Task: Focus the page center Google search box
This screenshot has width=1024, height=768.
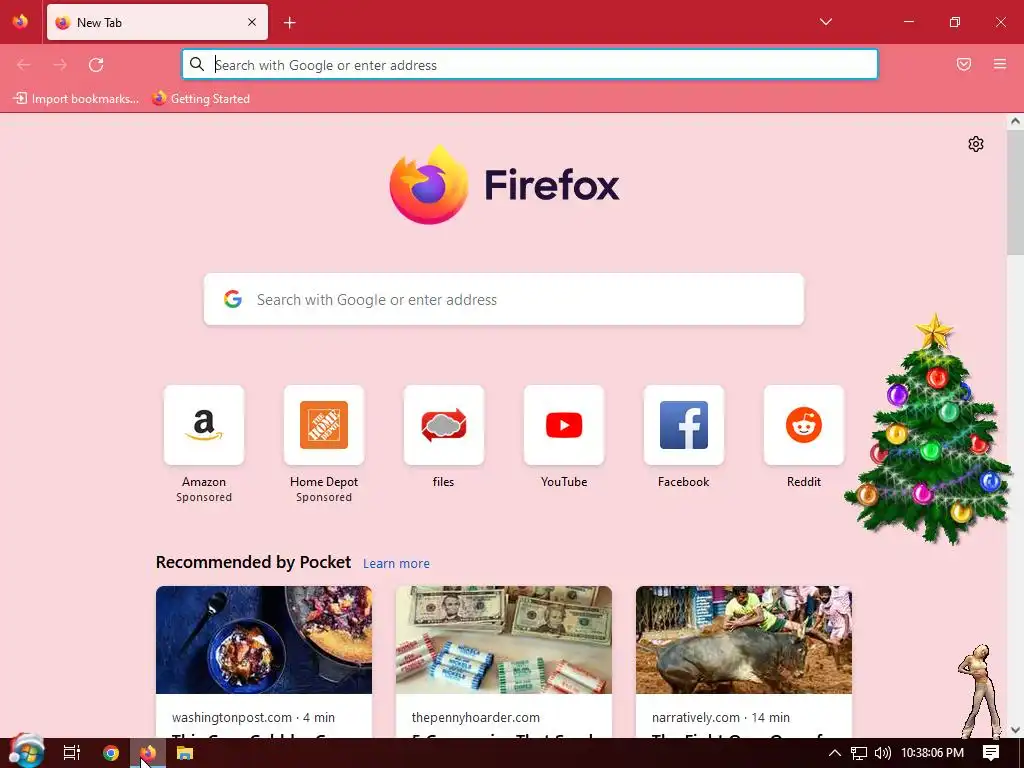Action: point(504,299)
